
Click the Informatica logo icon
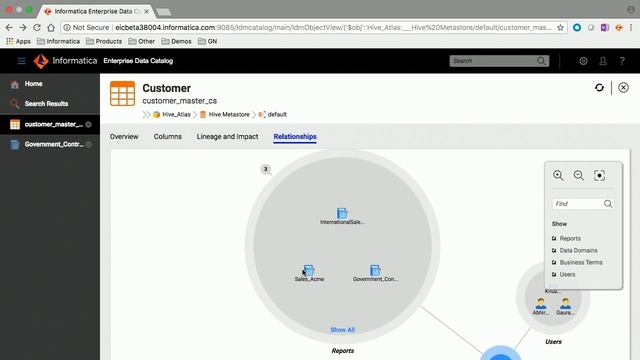41,61
